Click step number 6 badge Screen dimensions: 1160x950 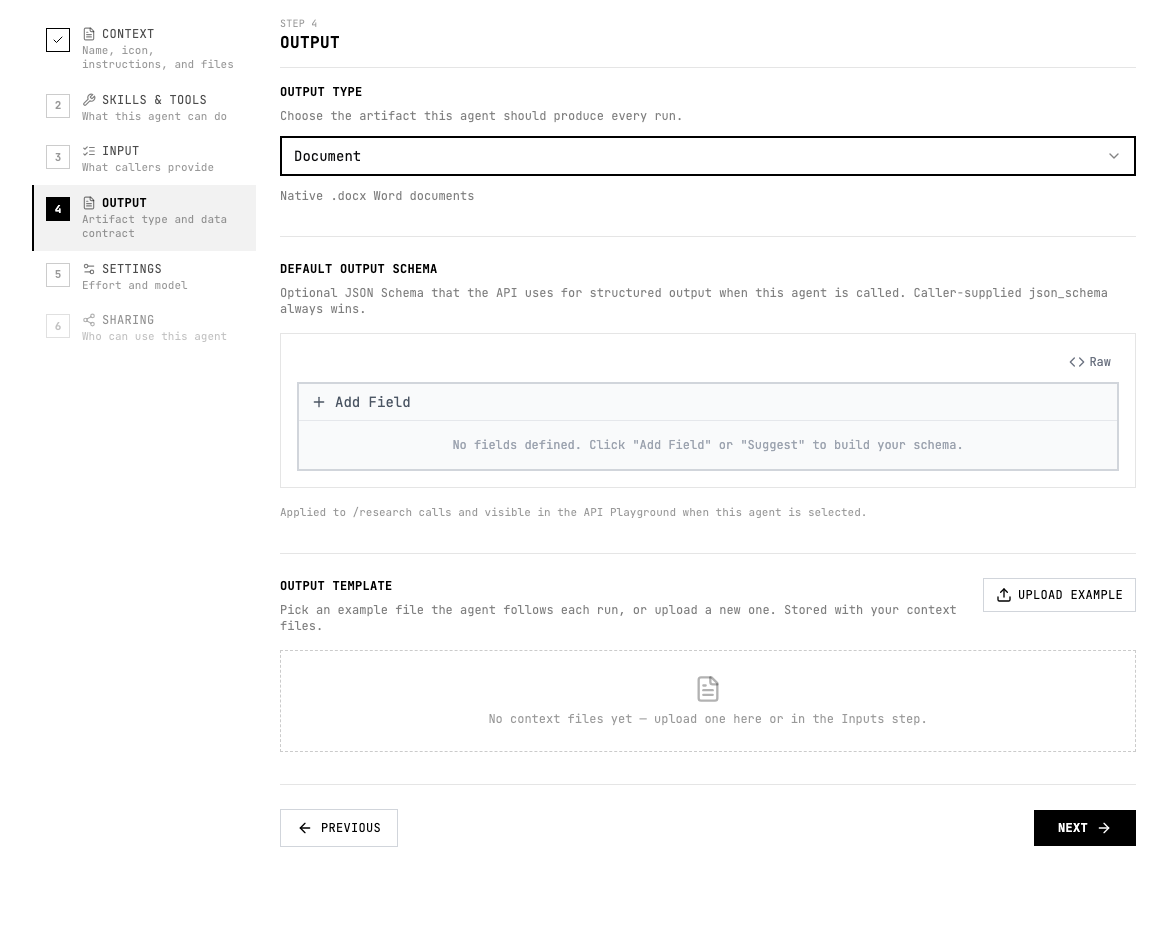point(58,326)
